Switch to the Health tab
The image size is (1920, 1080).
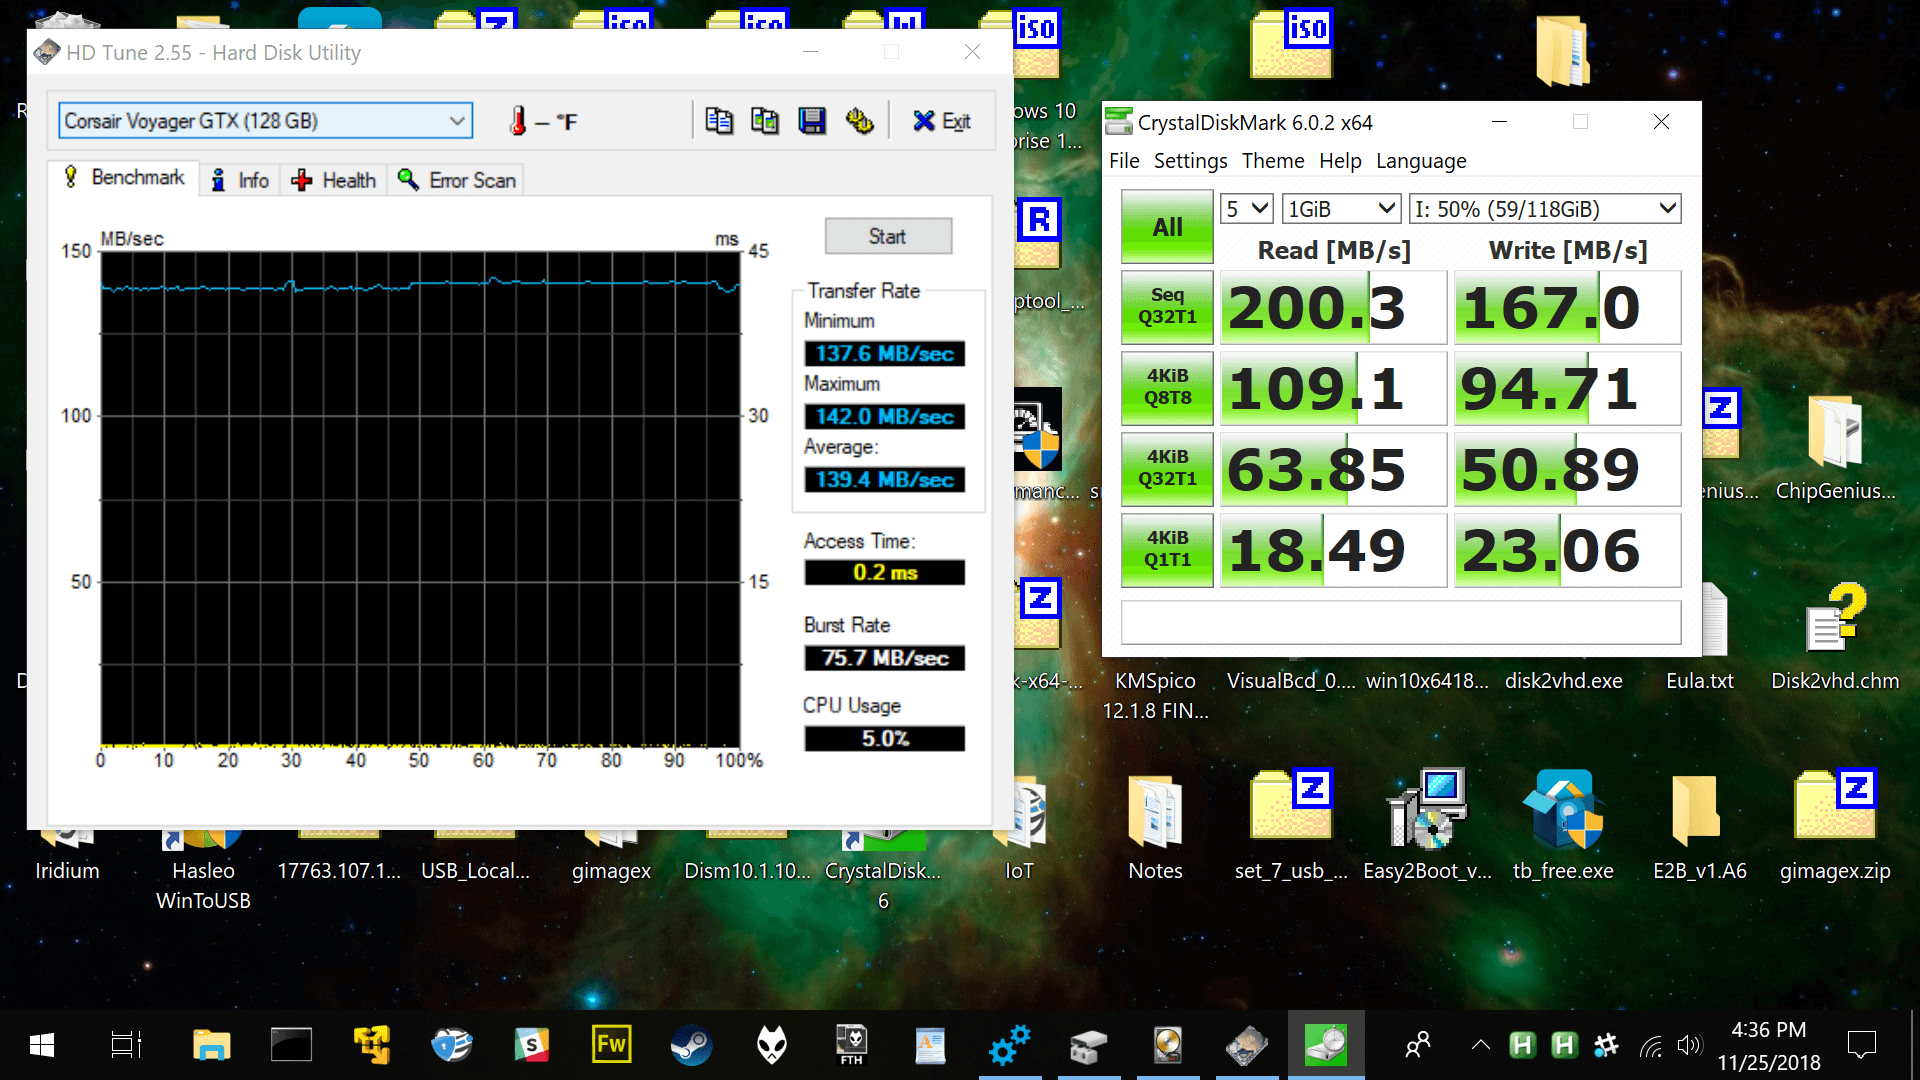pos(334,180)
